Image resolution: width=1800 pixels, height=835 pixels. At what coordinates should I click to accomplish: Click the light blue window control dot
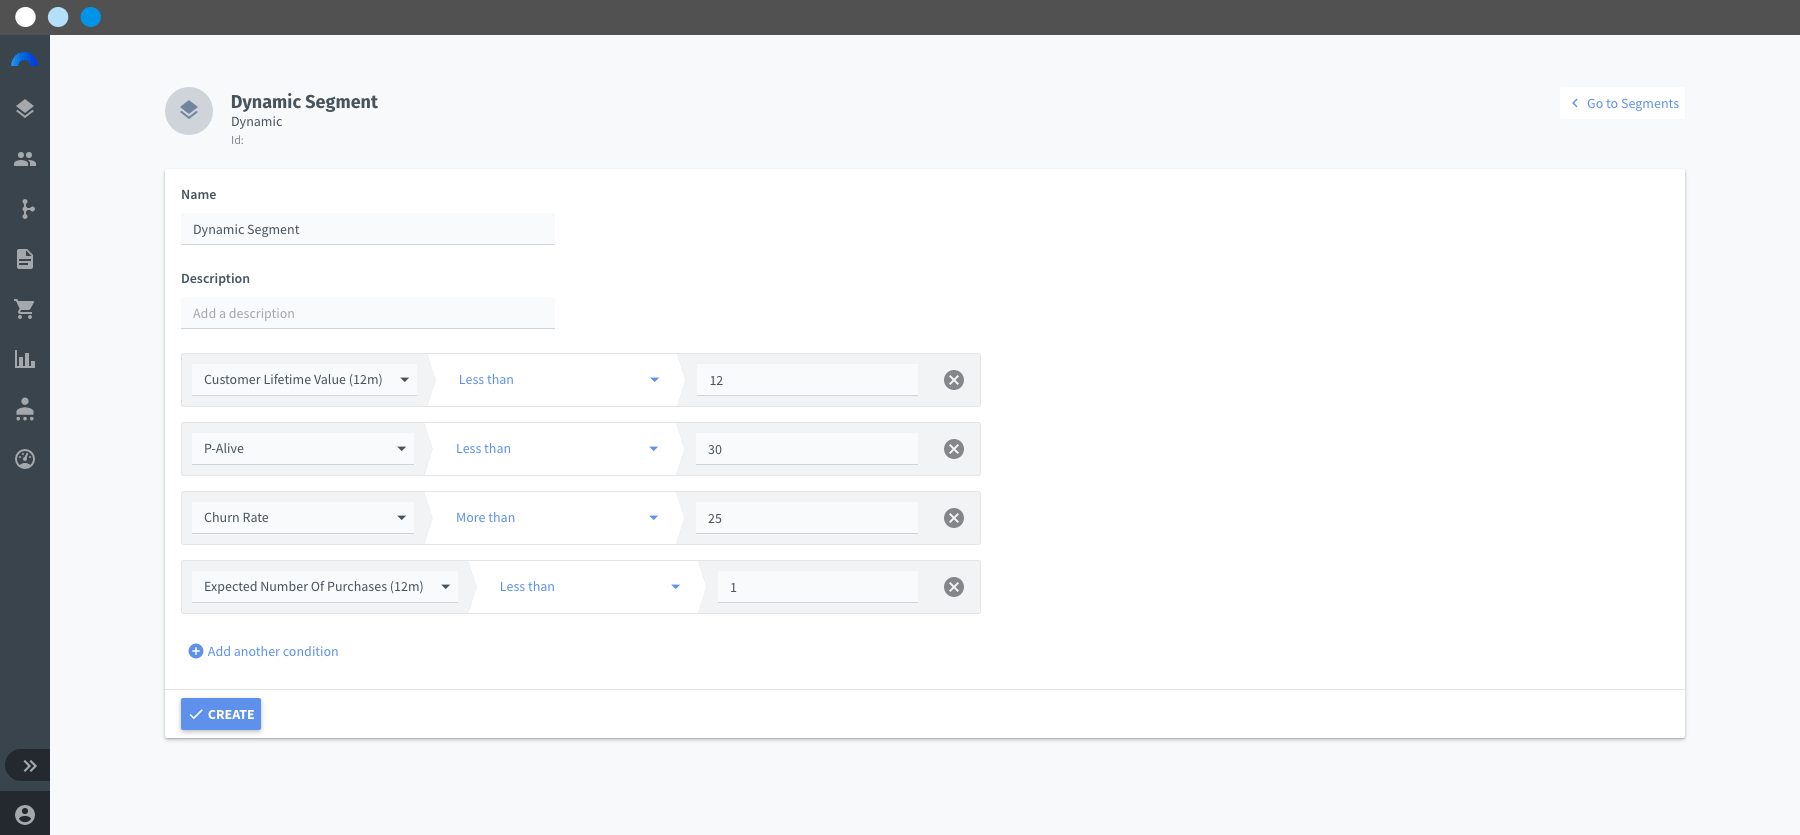[58, 17]
